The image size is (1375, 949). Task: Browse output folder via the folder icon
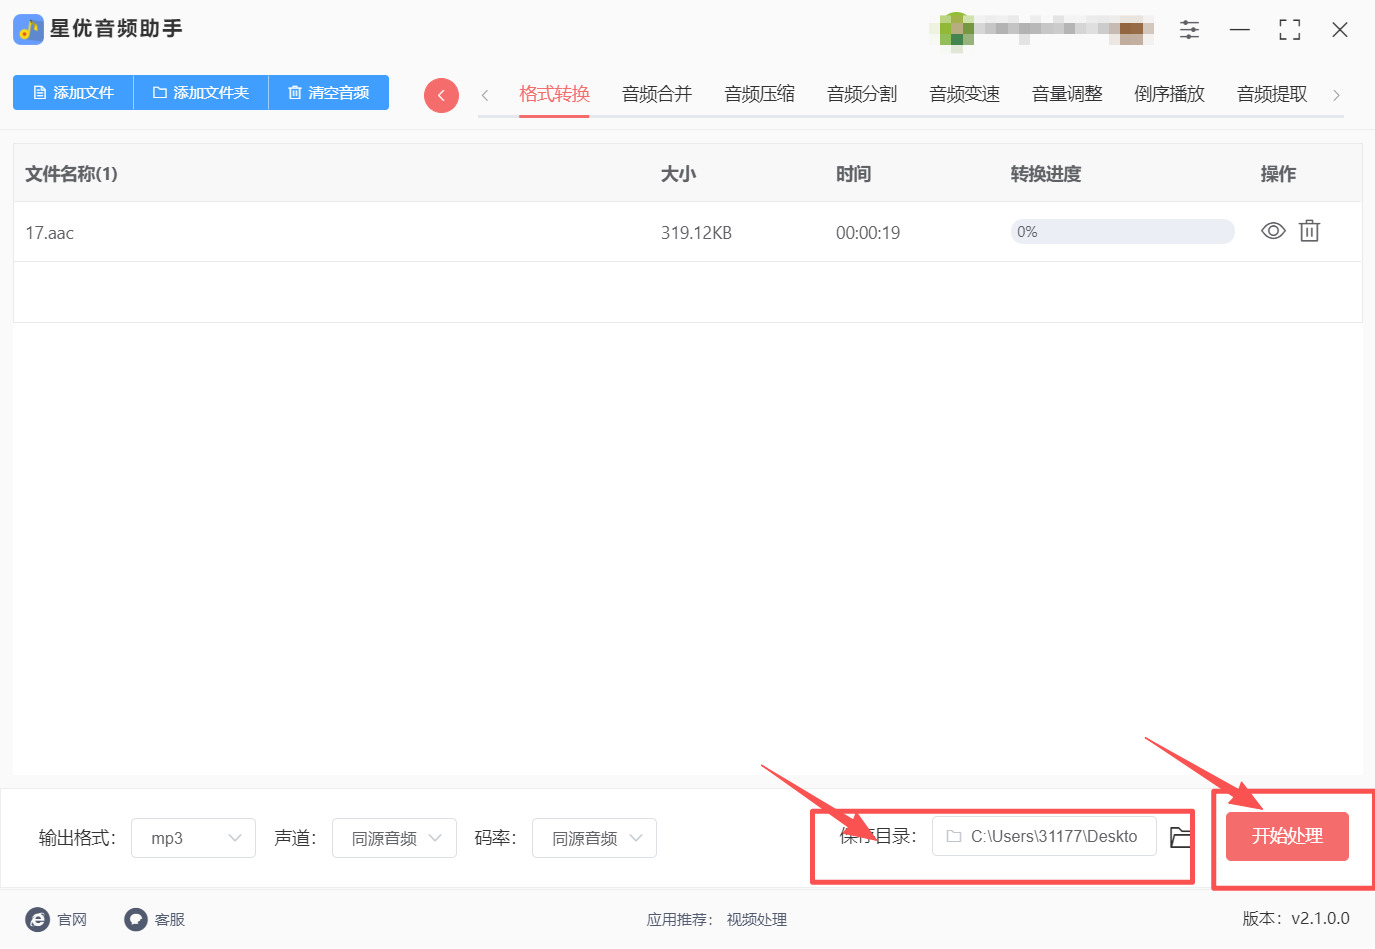coord(1181,837)
